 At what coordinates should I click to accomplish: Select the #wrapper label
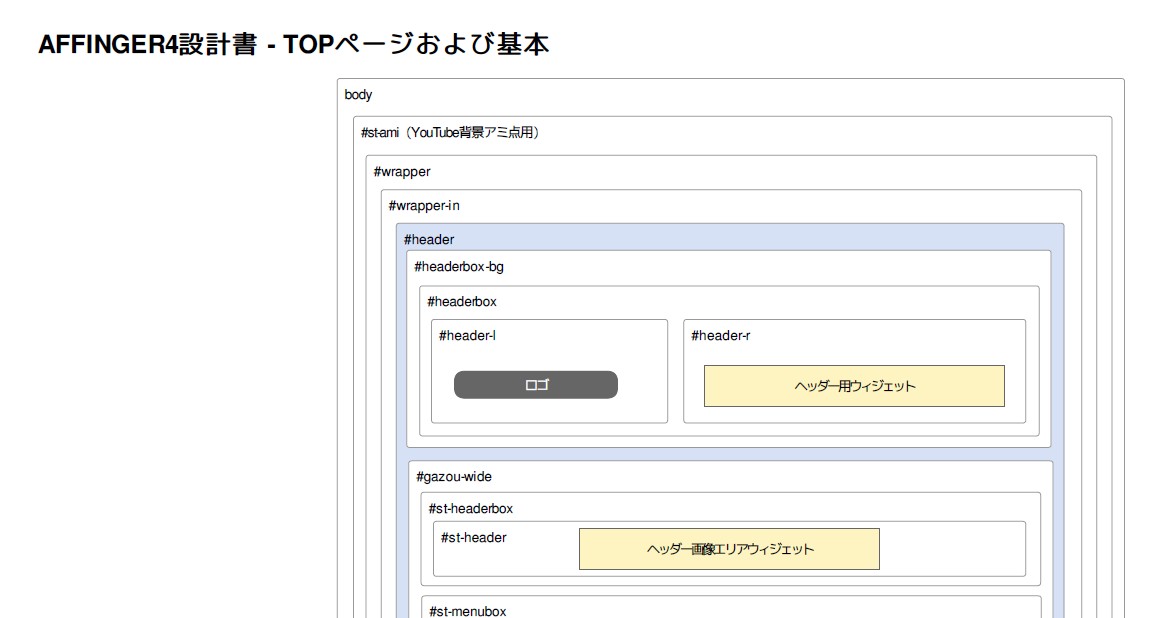pyautogui.click(x=402, y=172)
